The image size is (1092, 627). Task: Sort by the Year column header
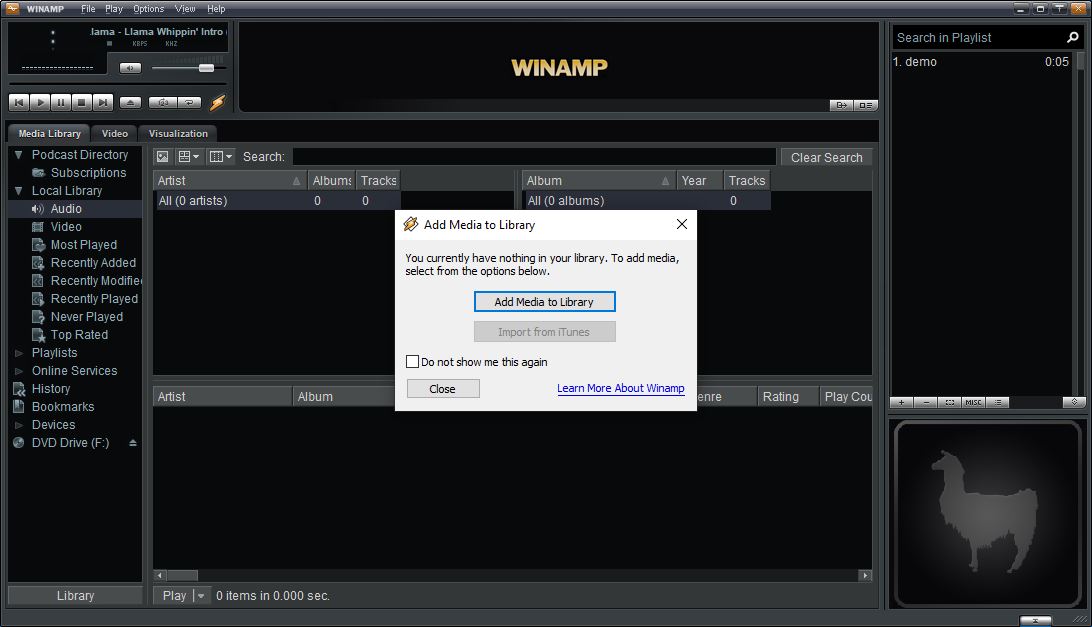[699, 180]
